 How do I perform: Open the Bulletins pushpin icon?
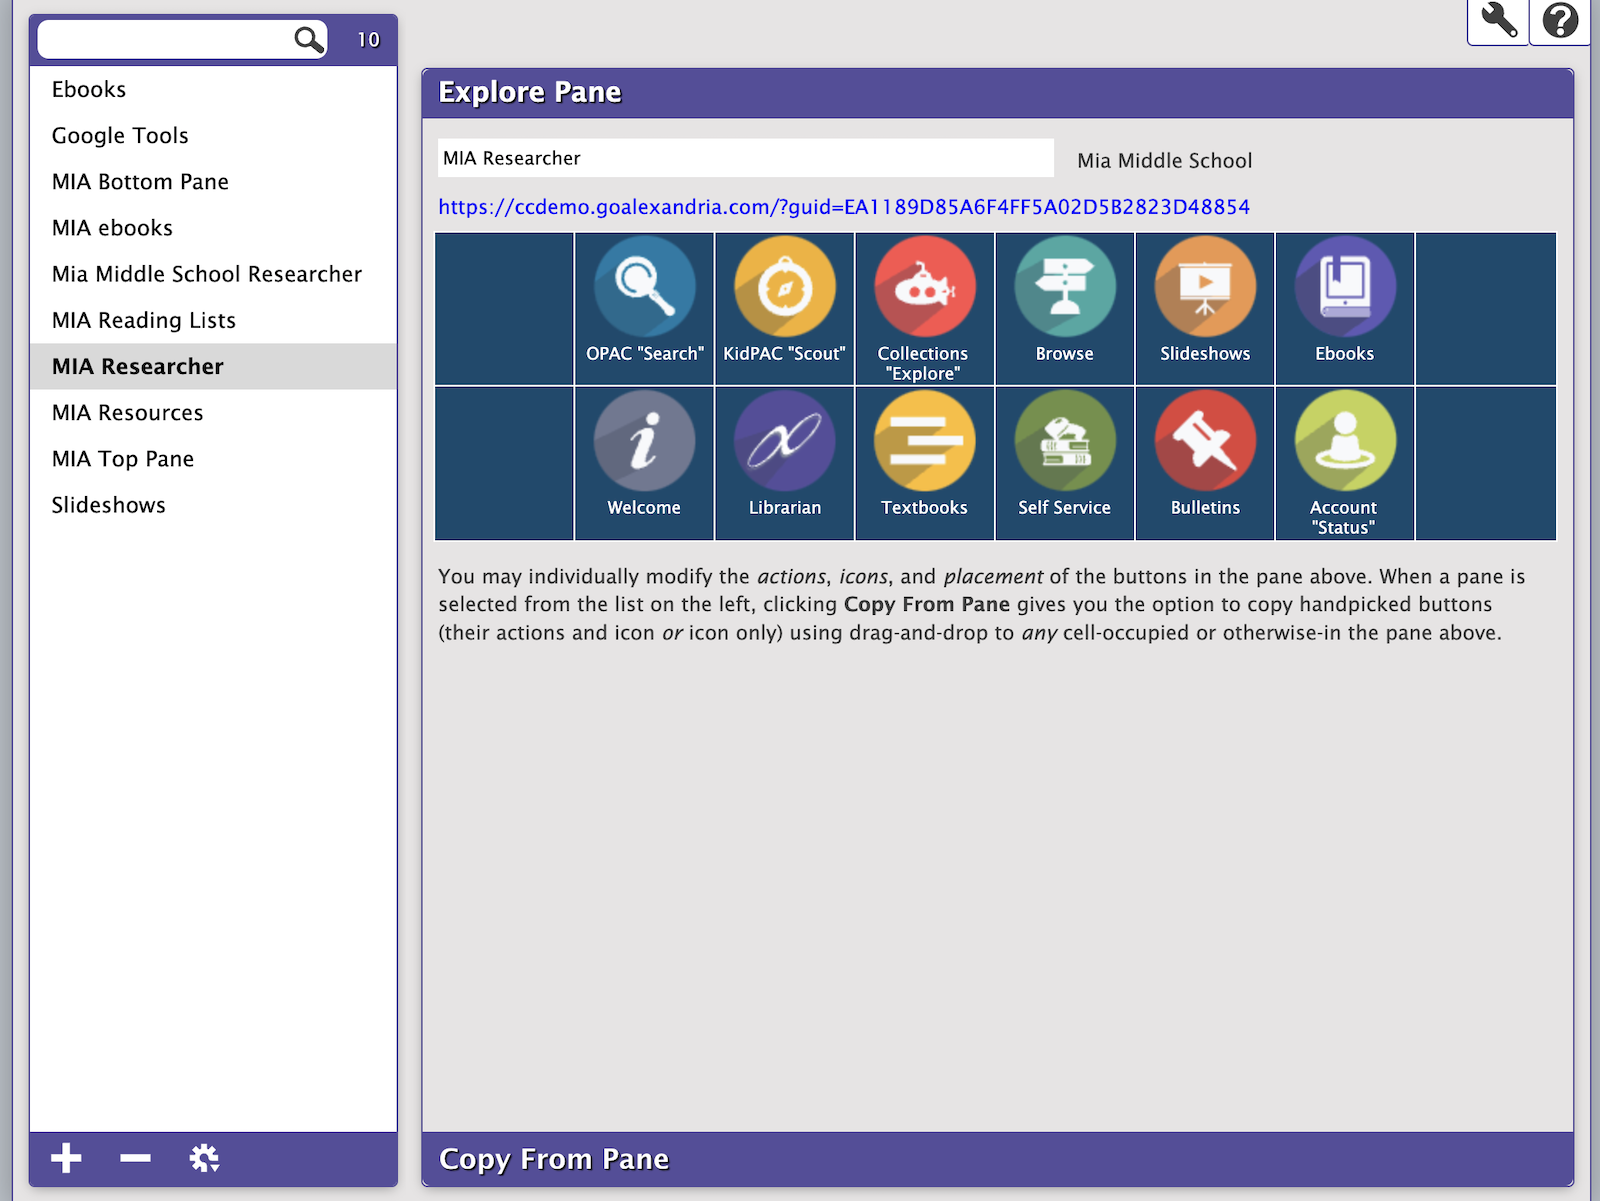click(1204, 442)
